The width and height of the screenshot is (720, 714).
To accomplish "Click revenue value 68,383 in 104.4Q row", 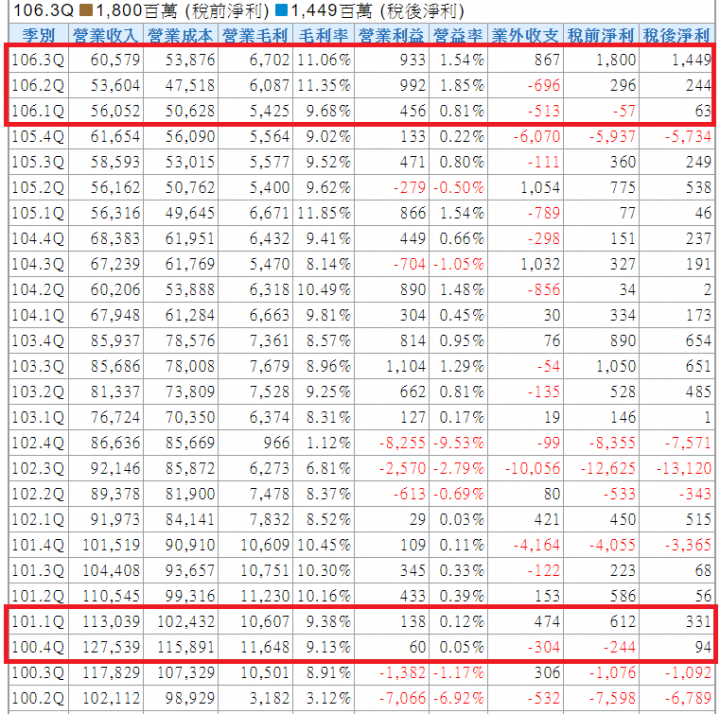I will 115,238.
